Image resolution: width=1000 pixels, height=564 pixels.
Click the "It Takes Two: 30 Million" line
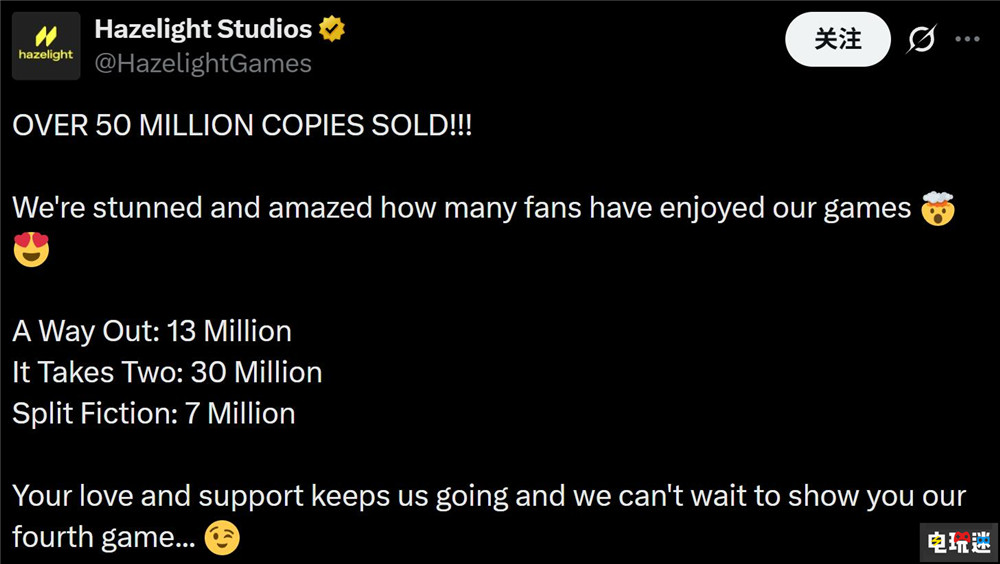(x=167, y=372)
